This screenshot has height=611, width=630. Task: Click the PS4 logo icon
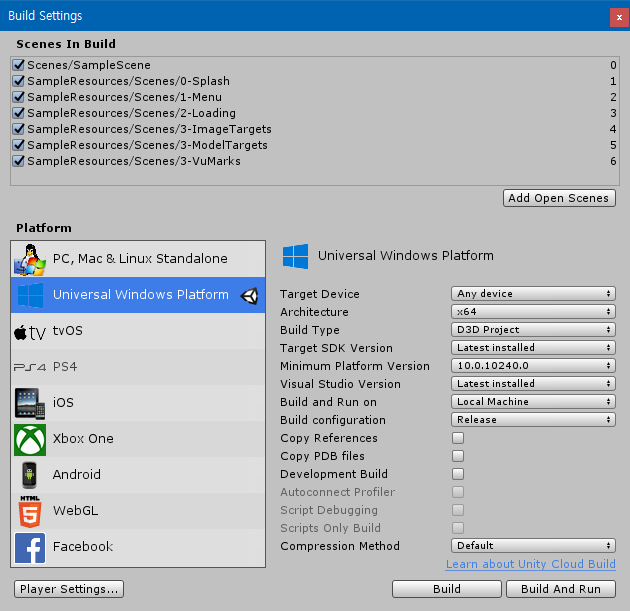tap(30, 367)
